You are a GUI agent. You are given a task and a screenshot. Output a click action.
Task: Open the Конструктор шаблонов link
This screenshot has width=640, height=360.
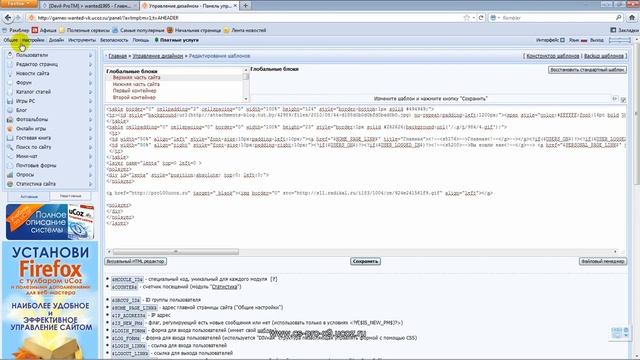pyautogui.click(x=553, y=56)
